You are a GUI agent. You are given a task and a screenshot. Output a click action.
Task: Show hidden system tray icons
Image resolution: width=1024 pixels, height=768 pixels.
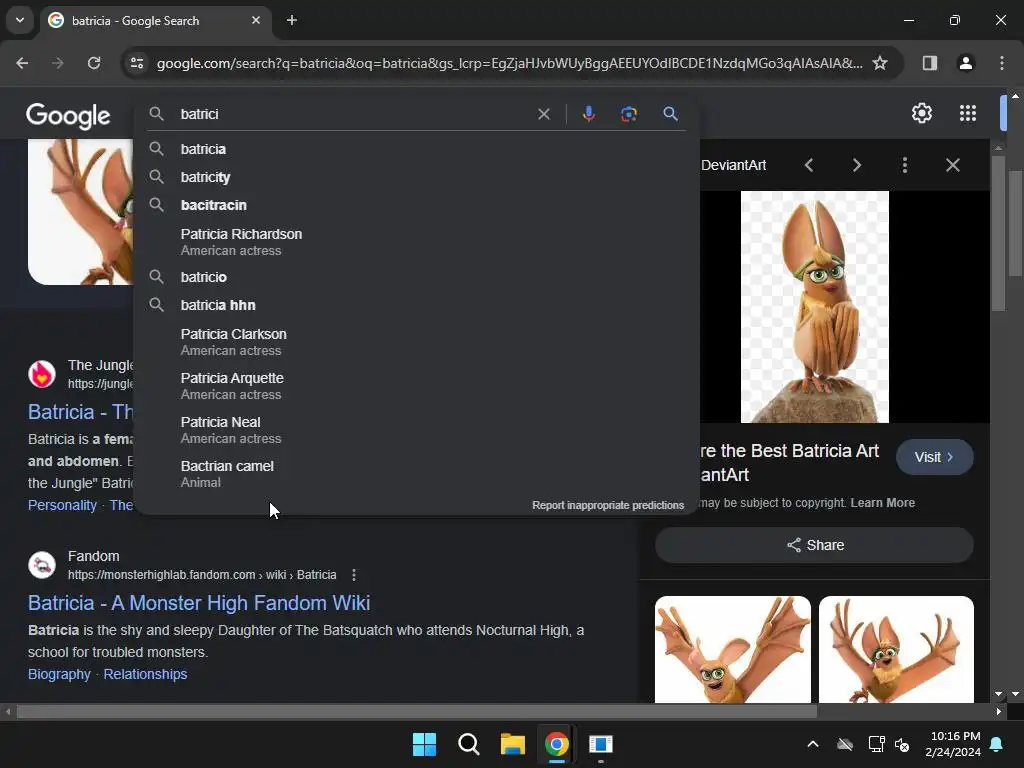tap(812, 744)
